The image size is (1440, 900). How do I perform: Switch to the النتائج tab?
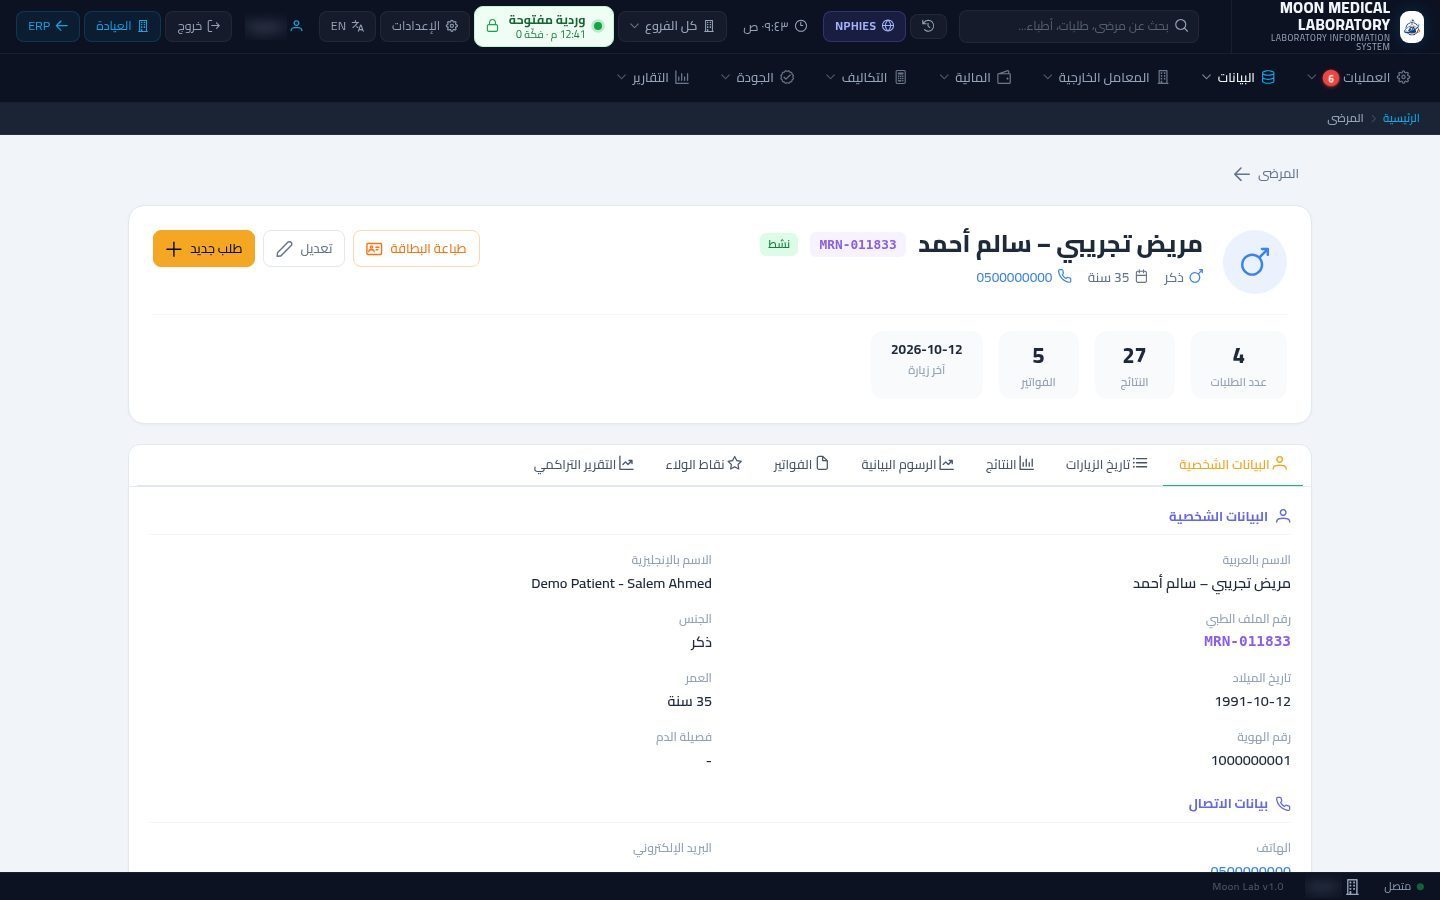tap(1009, 465)
